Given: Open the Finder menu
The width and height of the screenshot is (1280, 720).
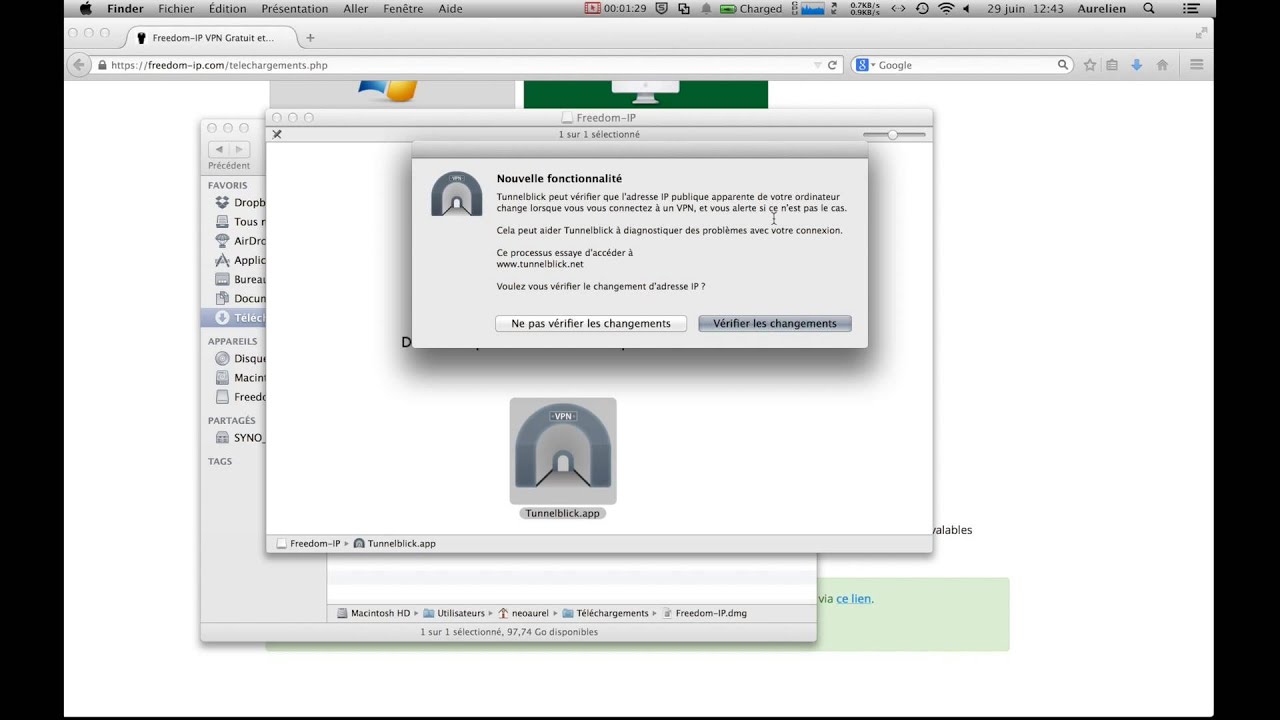Looking at the screenshot, I should [126, 9].
